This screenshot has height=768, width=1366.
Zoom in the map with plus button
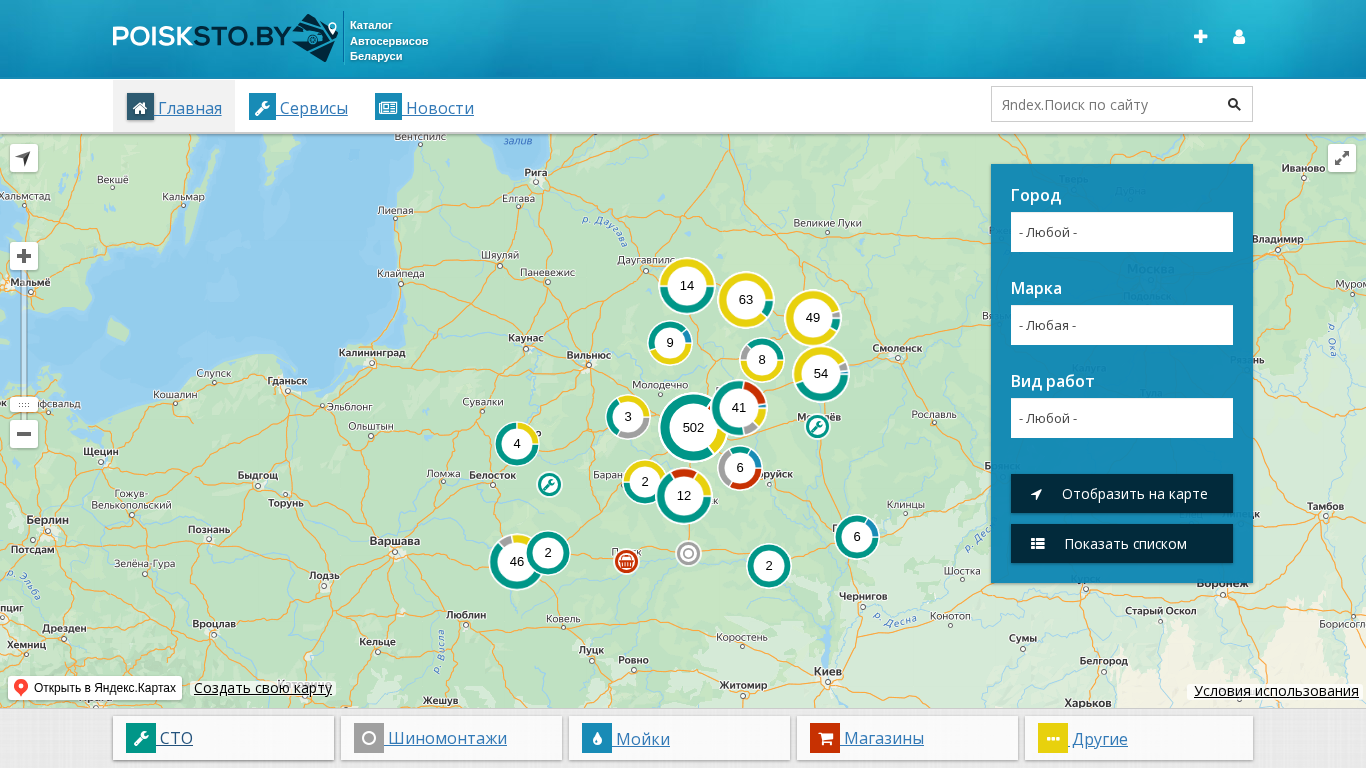(24, 256)
